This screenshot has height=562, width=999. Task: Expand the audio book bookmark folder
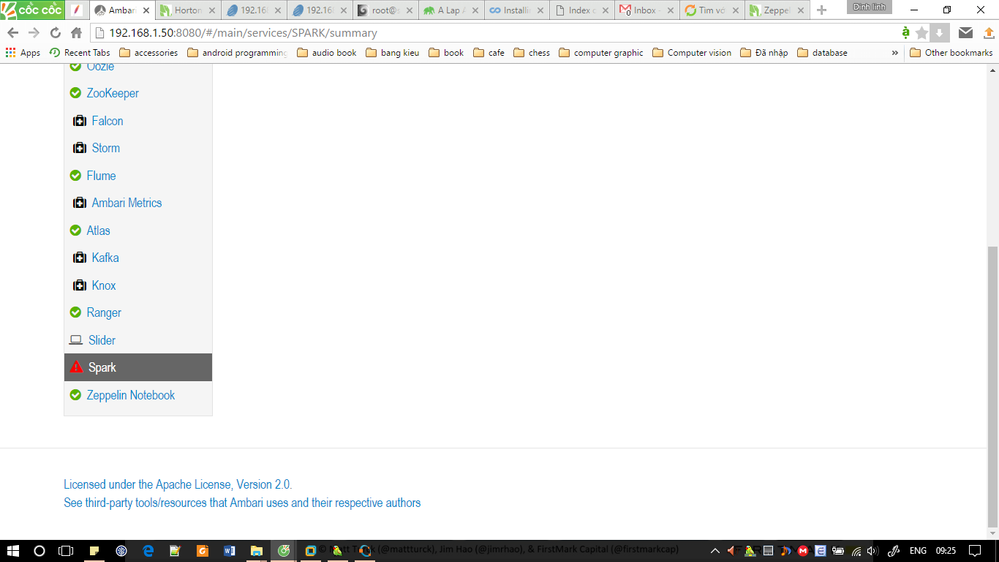coord(327,53)
